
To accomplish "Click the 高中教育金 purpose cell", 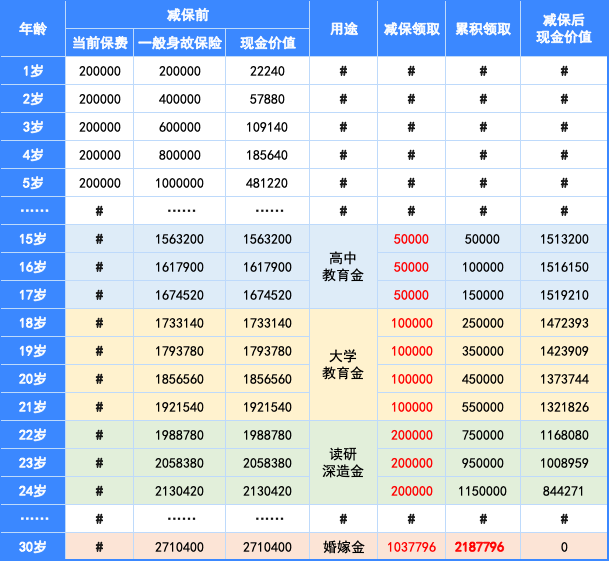I will click(343, 267).
